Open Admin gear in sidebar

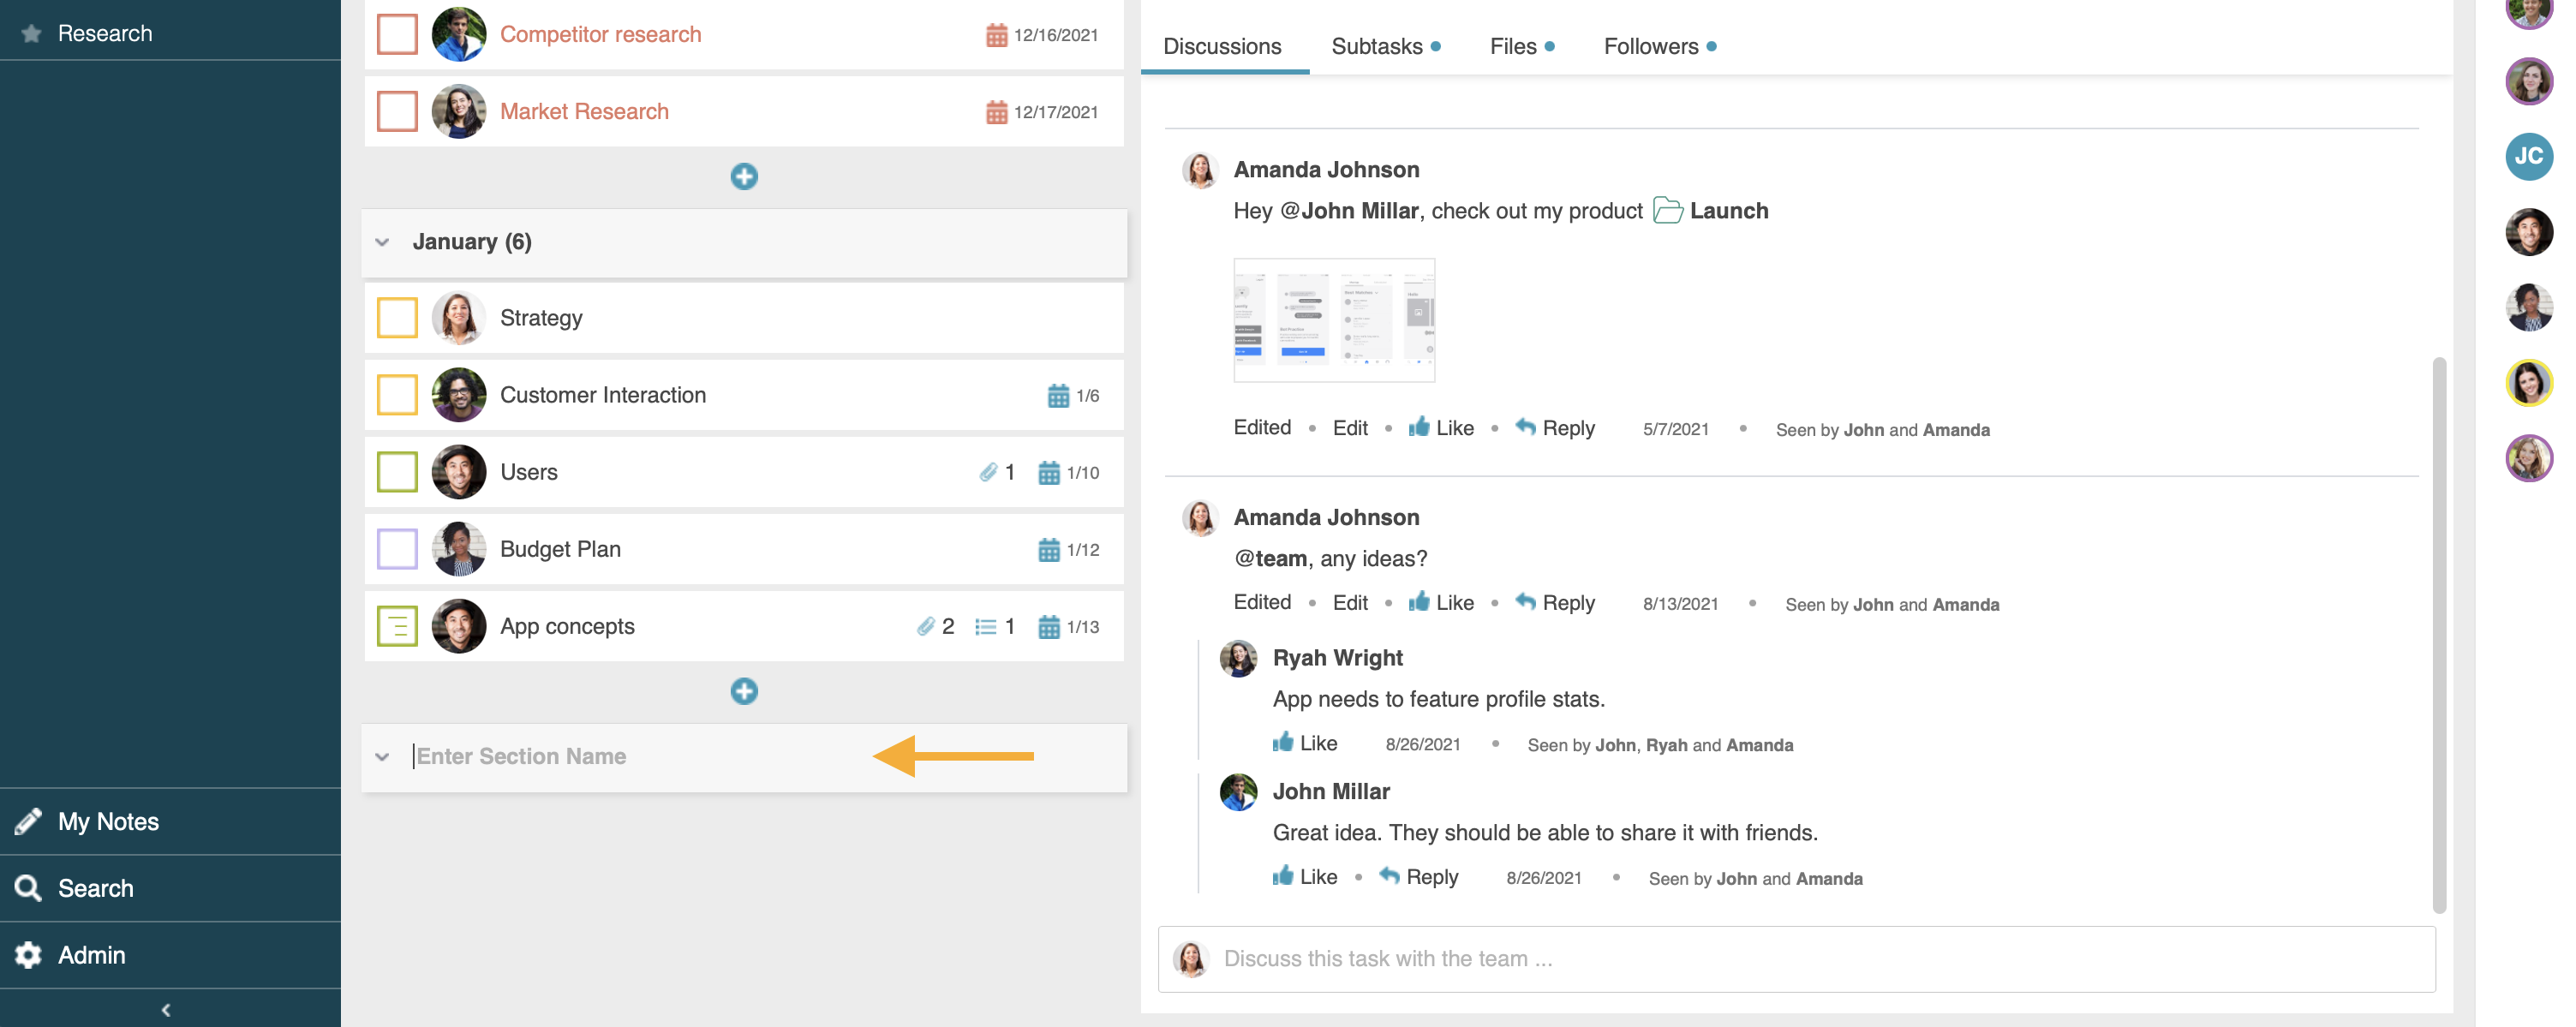pyautogui.click(x=28, y=955)
